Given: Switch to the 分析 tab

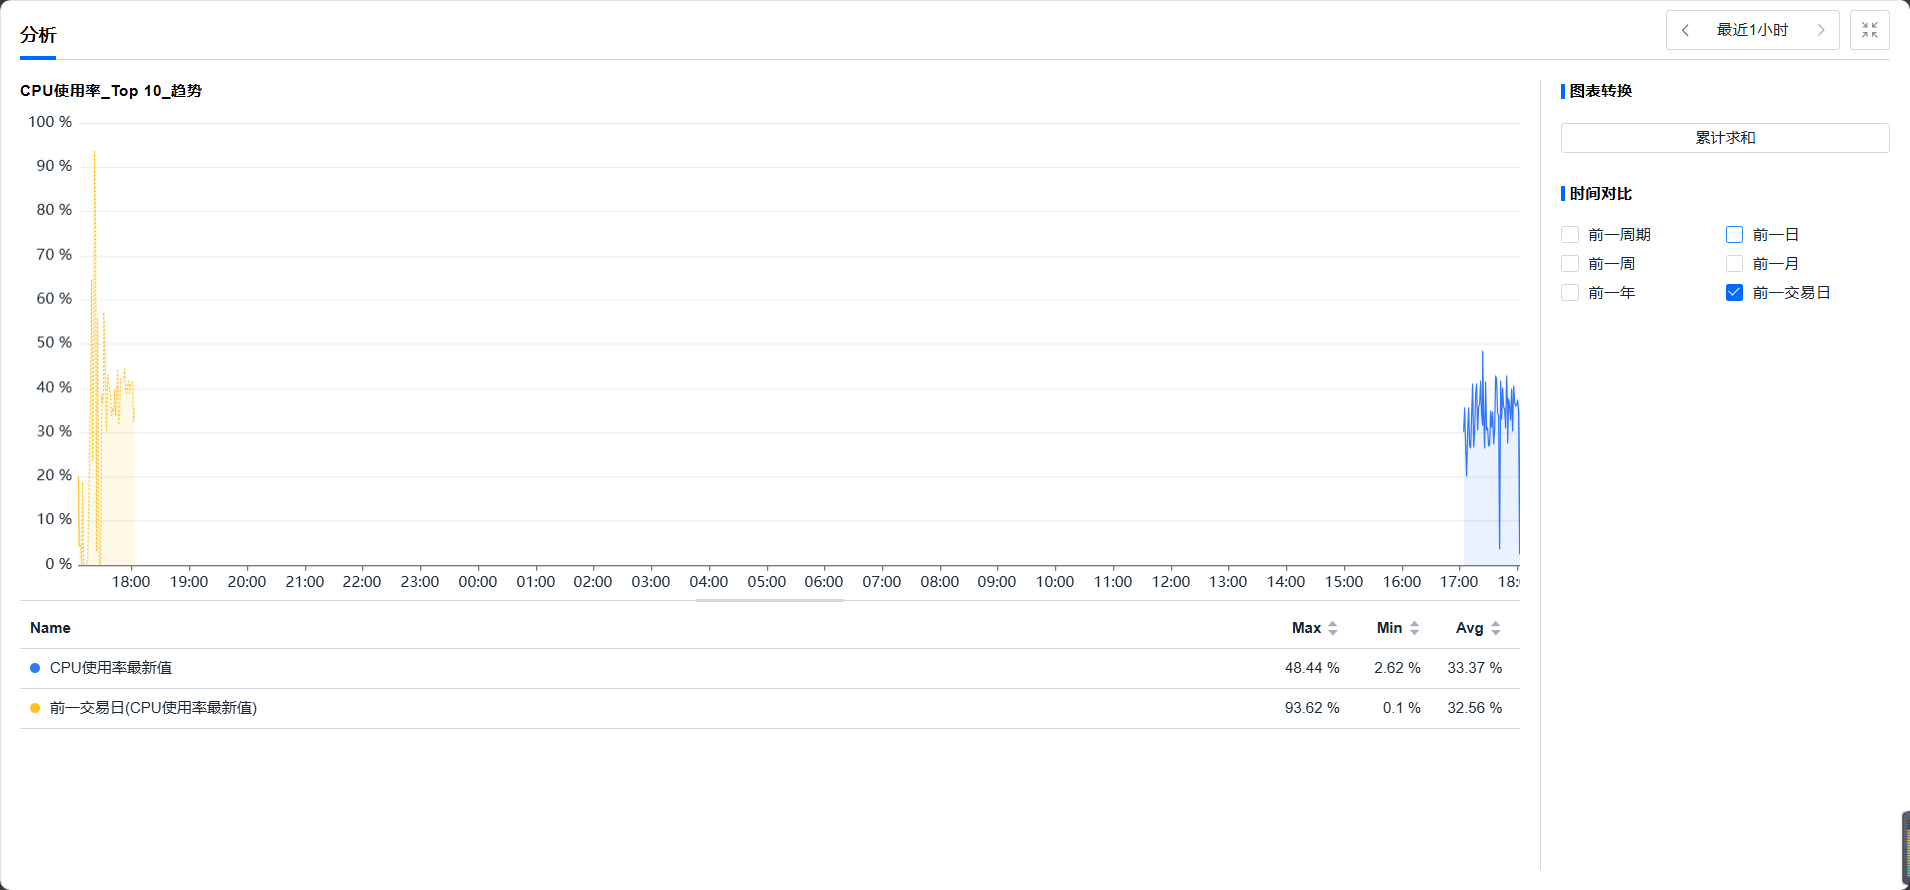Looking at the screenshot, I should tap(38, 35).
